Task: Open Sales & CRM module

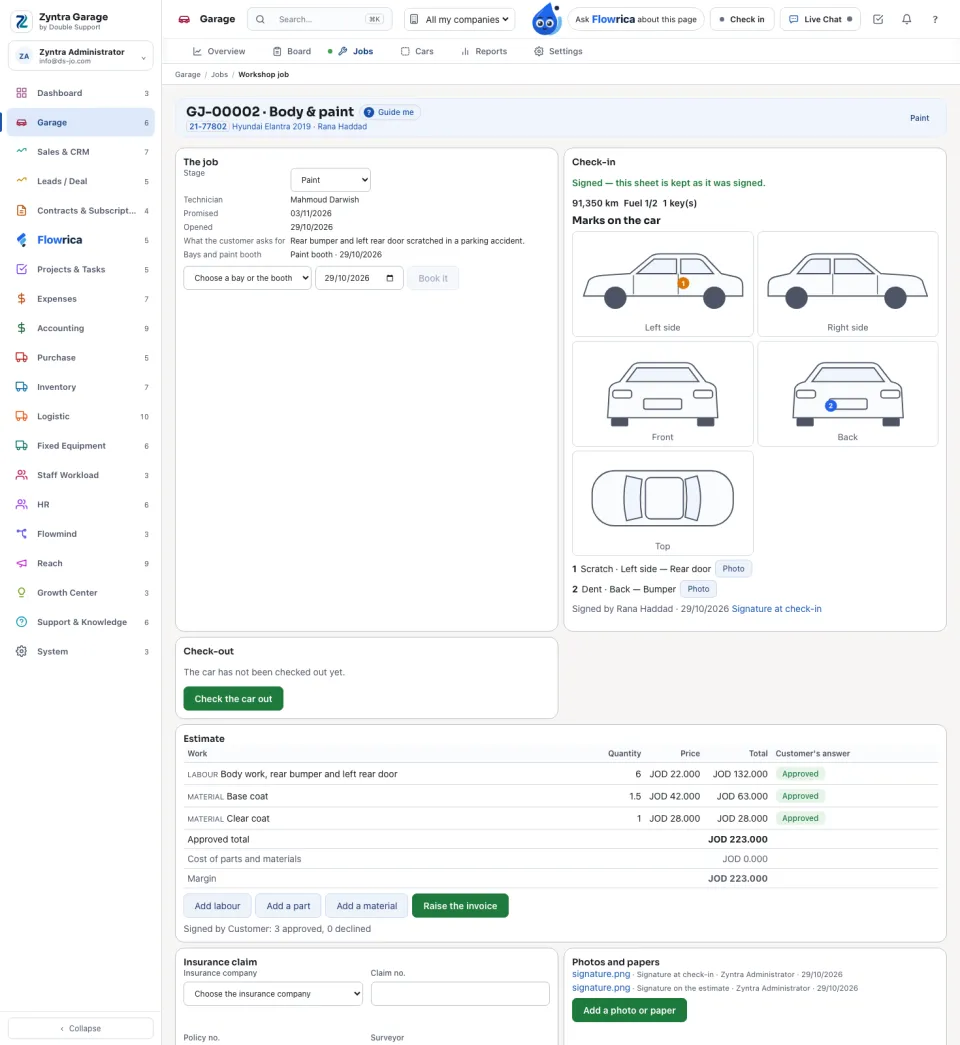Action: 81,152
